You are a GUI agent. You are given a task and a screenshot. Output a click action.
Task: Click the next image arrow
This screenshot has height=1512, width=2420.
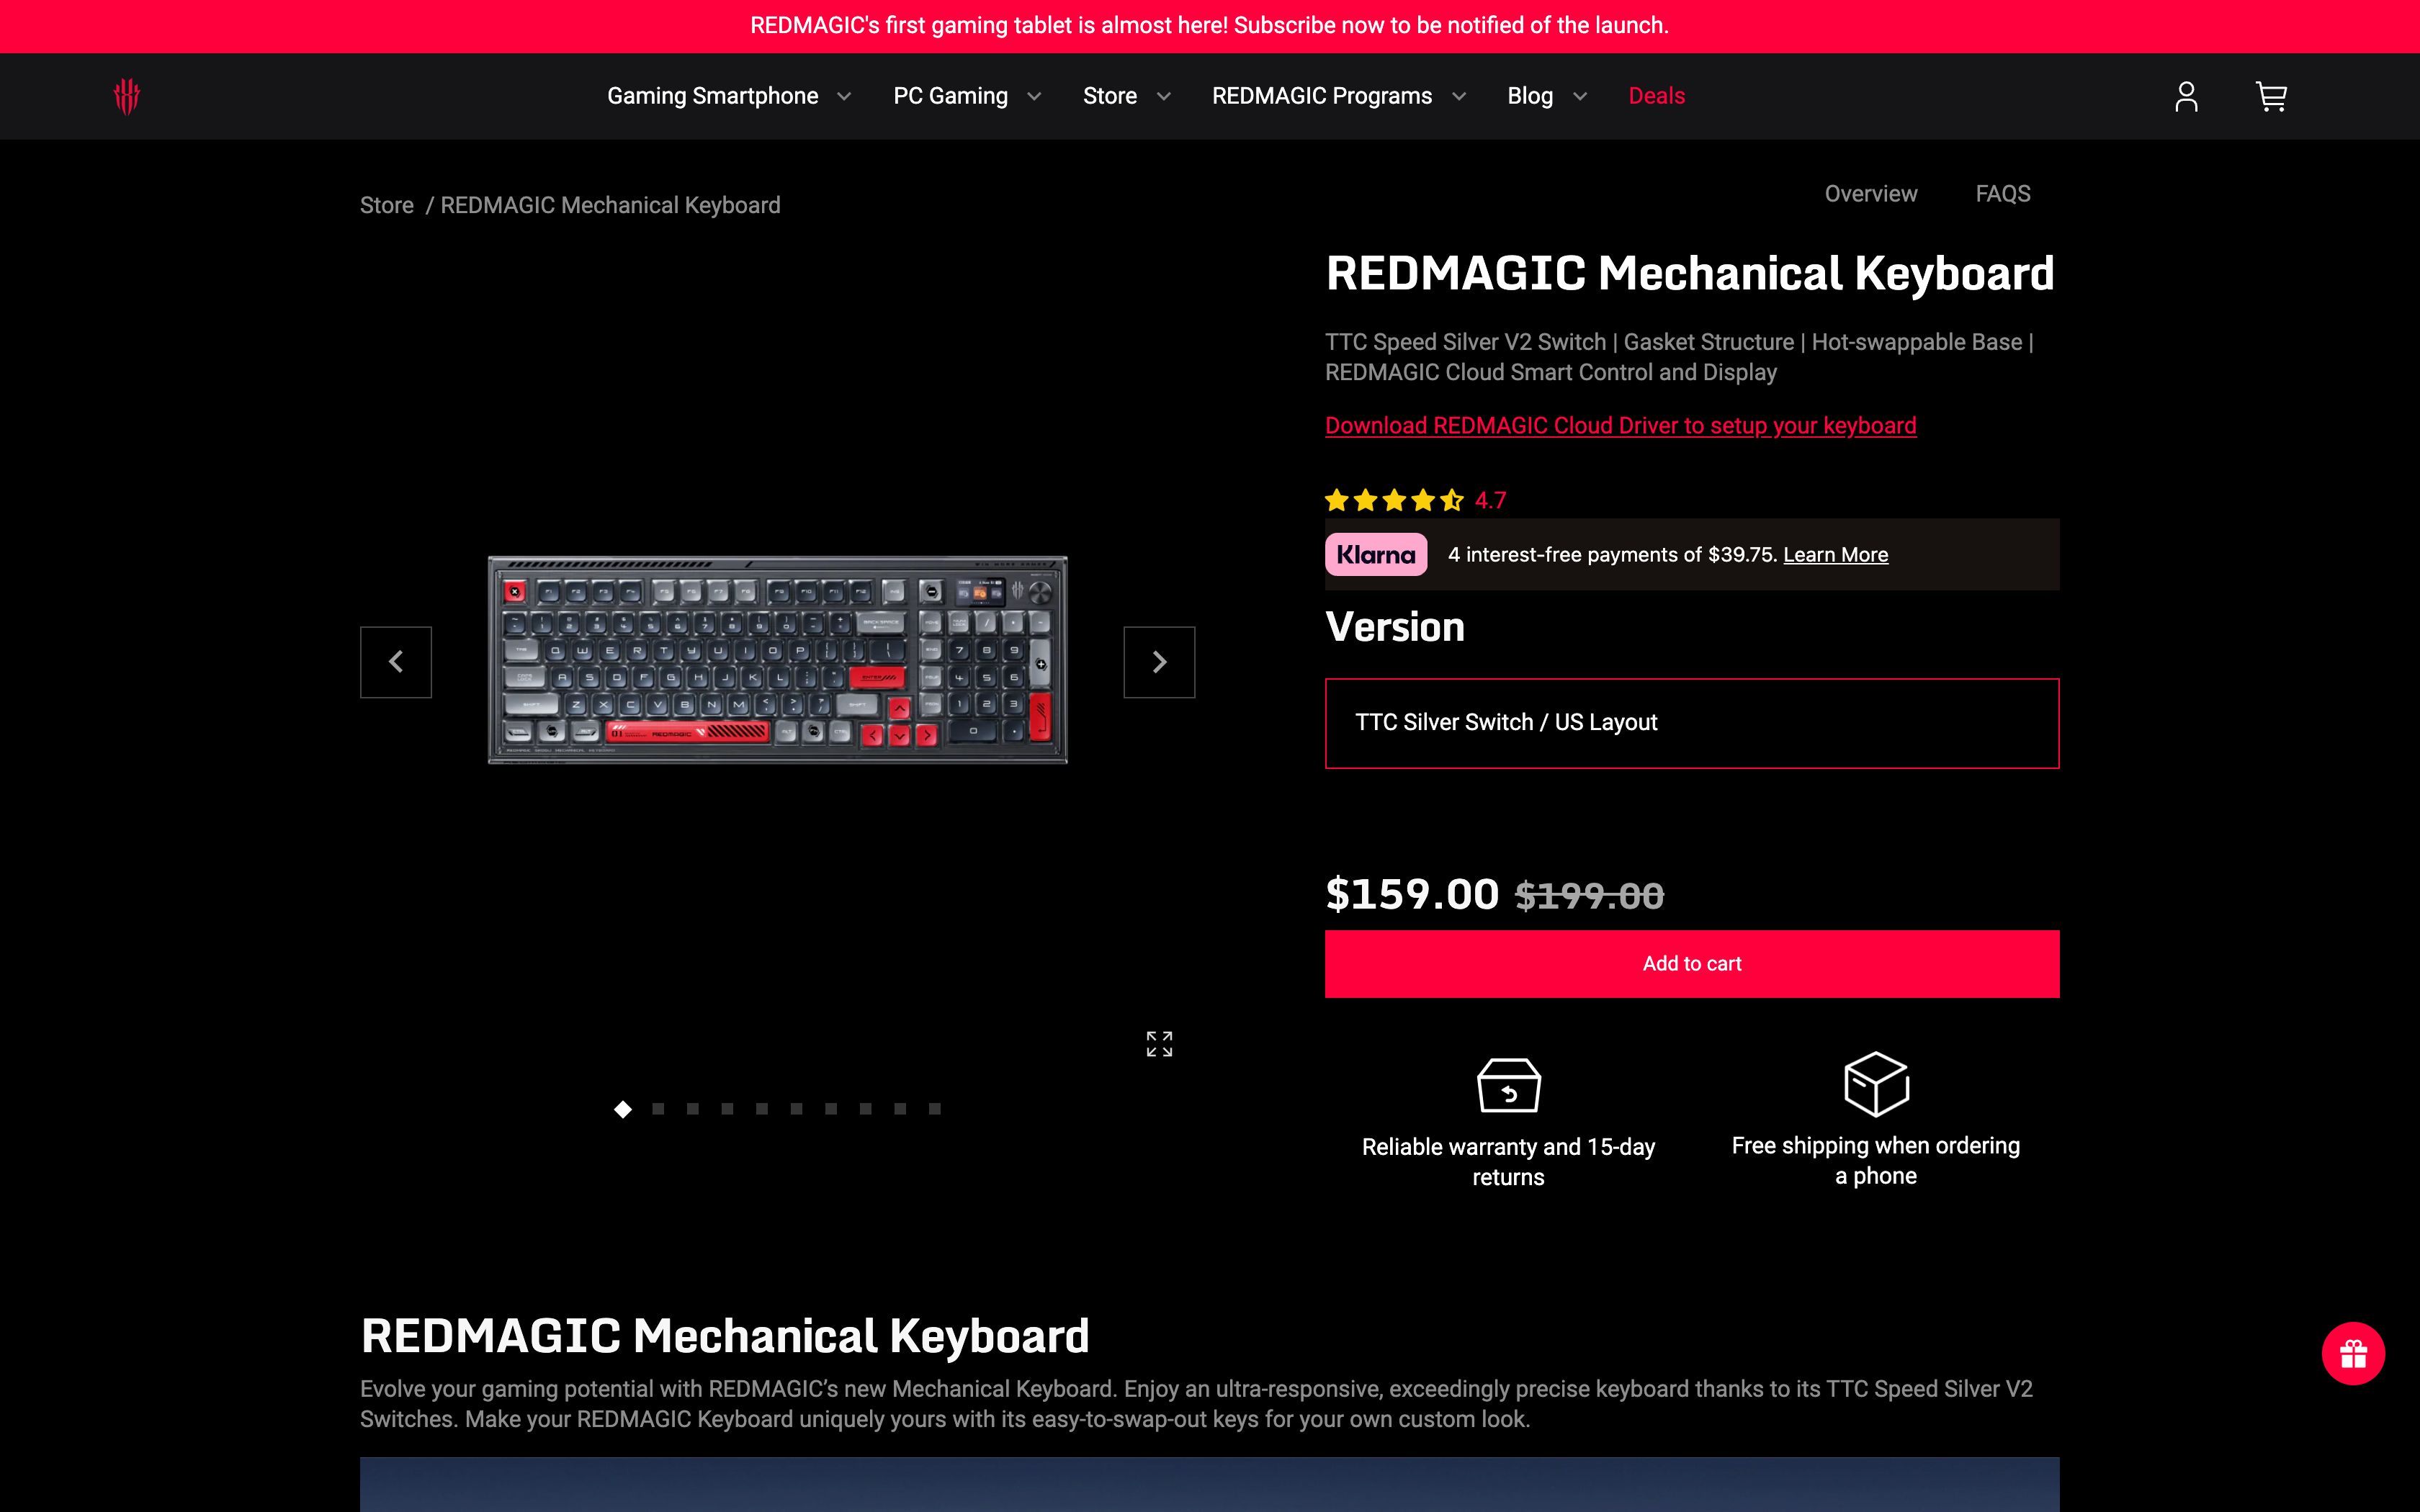[x=1159, y=662]
